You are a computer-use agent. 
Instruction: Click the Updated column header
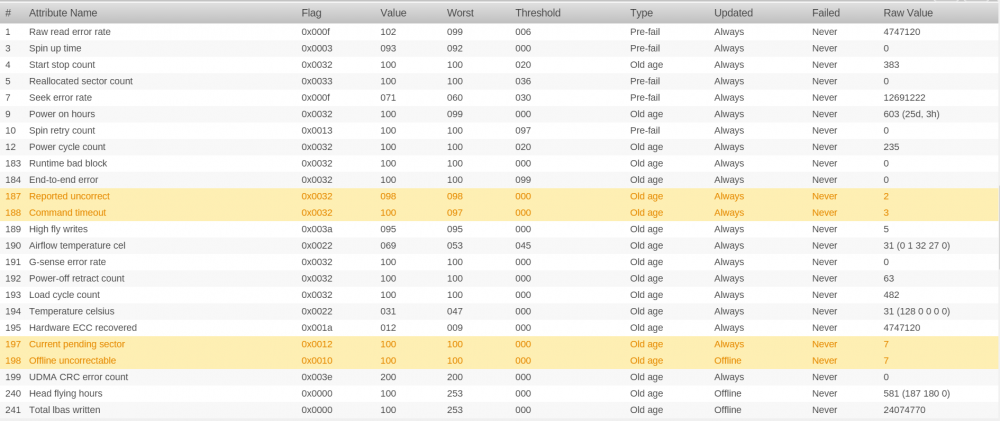coord(733,13)
